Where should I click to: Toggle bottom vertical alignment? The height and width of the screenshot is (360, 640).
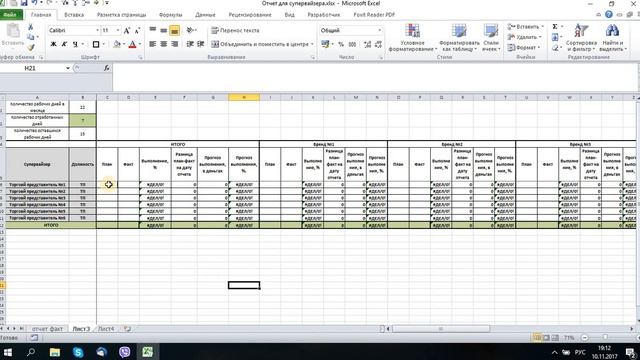174,30
